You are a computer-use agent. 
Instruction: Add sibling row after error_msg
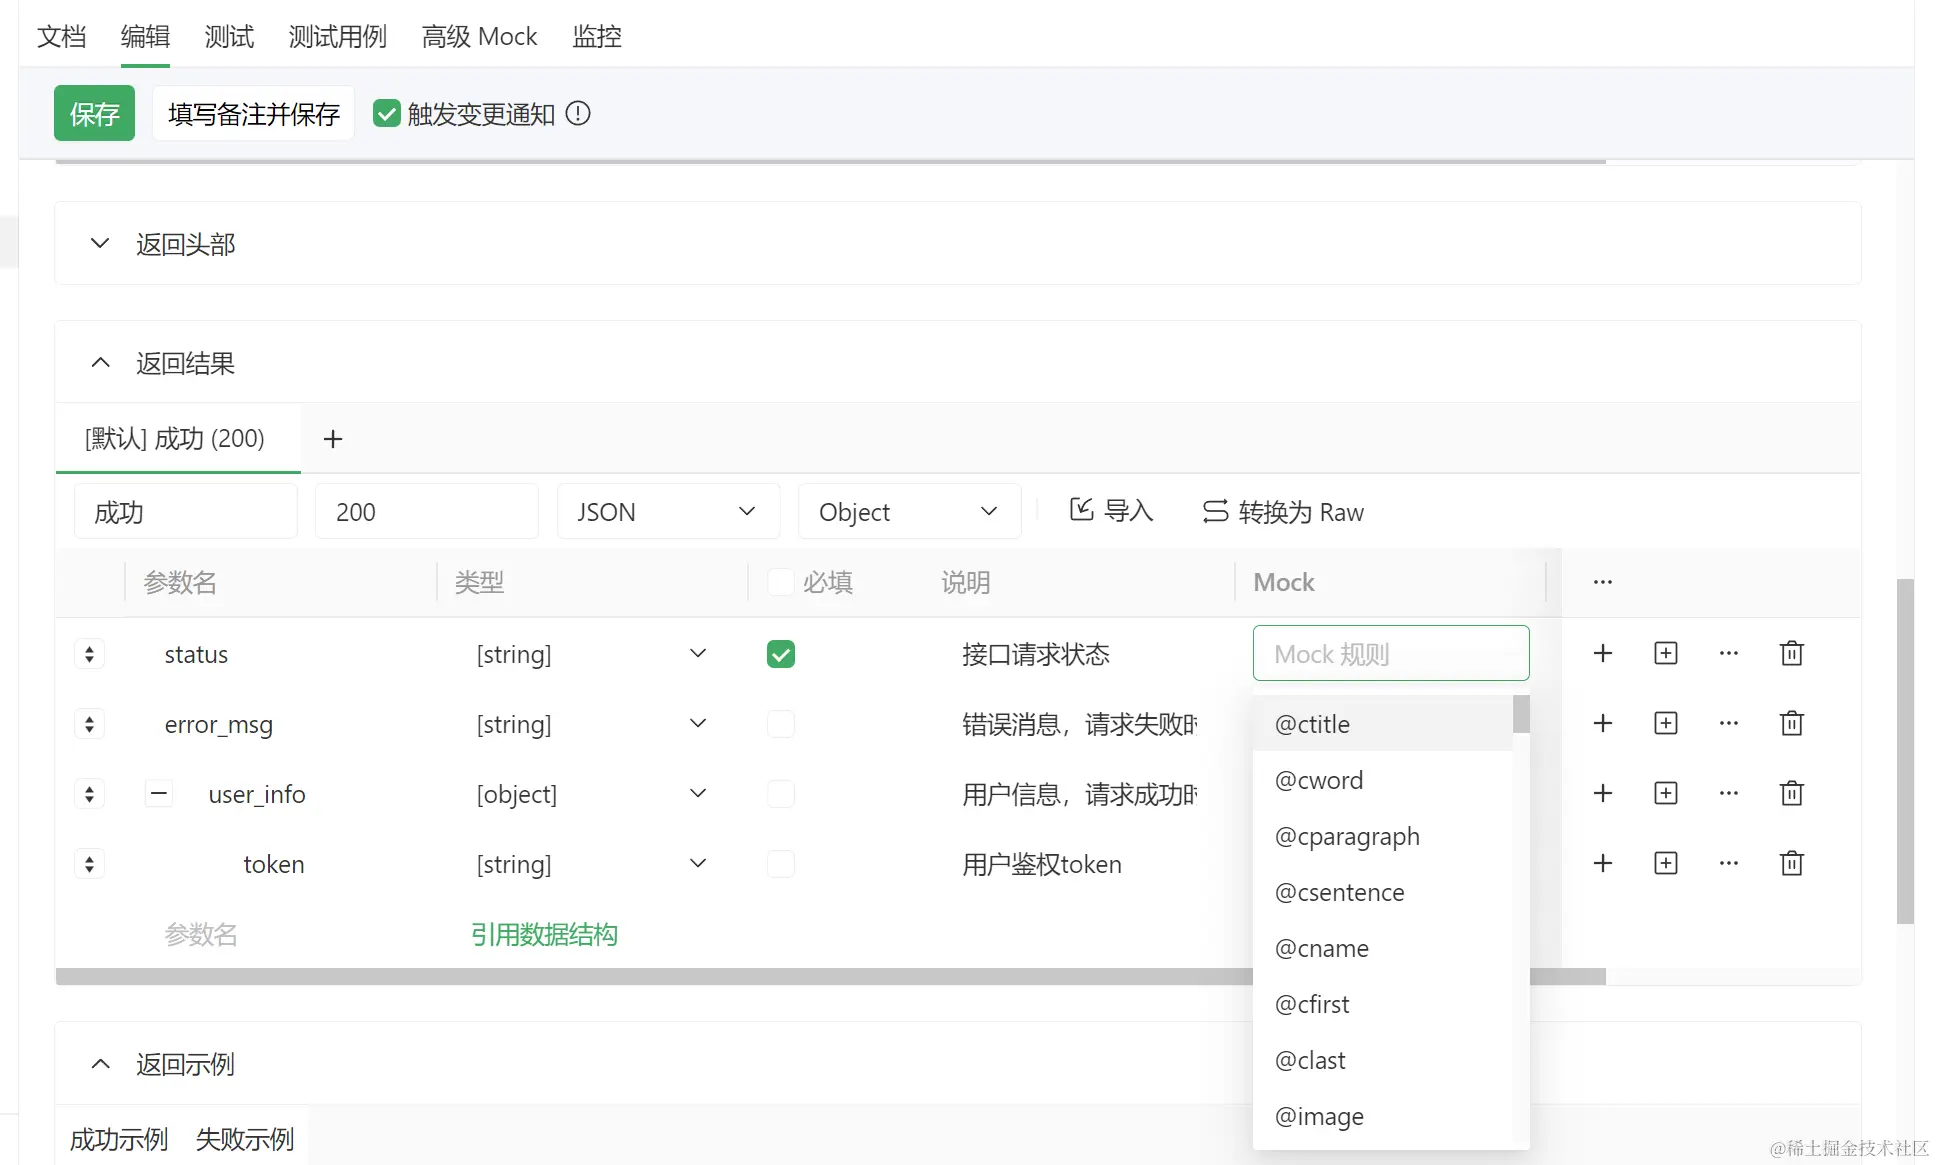[x=1602, y=723]
